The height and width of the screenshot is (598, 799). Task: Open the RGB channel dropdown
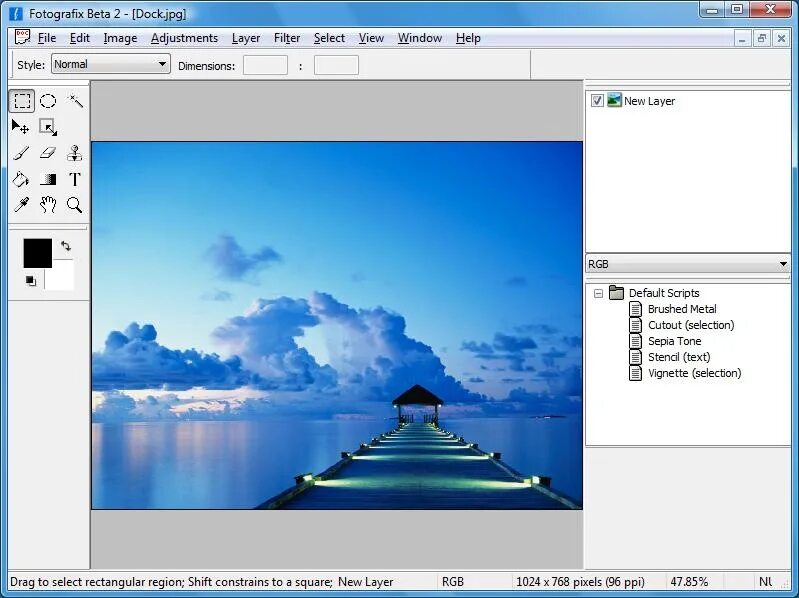(x=688, y=264)
